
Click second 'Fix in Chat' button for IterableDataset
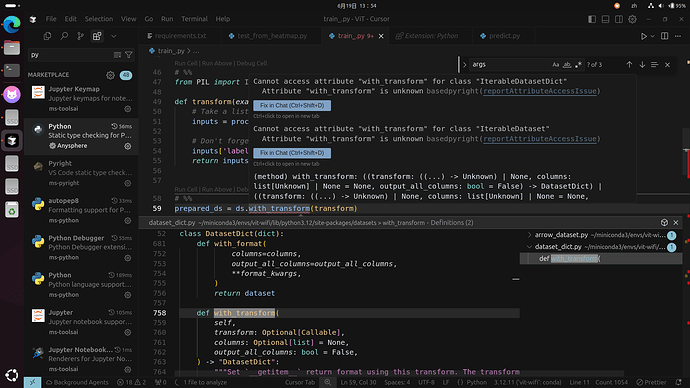292,153
